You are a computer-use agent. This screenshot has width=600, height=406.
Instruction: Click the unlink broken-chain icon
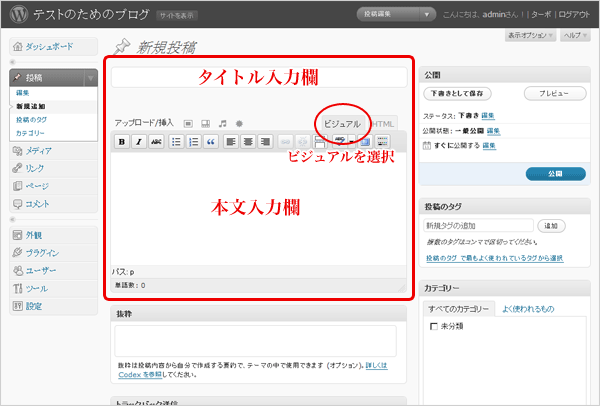pos(302,142)
